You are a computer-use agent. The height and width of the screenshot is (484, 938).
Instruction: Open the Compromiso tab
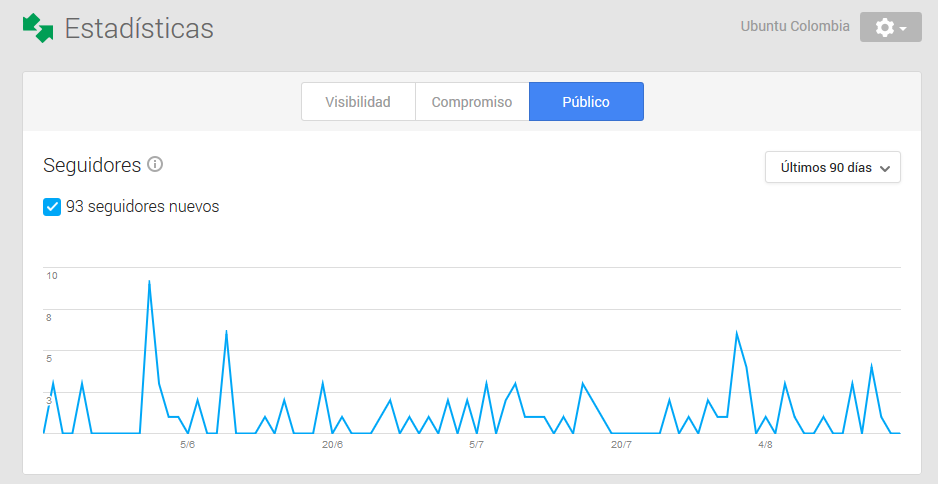point(472,102)
